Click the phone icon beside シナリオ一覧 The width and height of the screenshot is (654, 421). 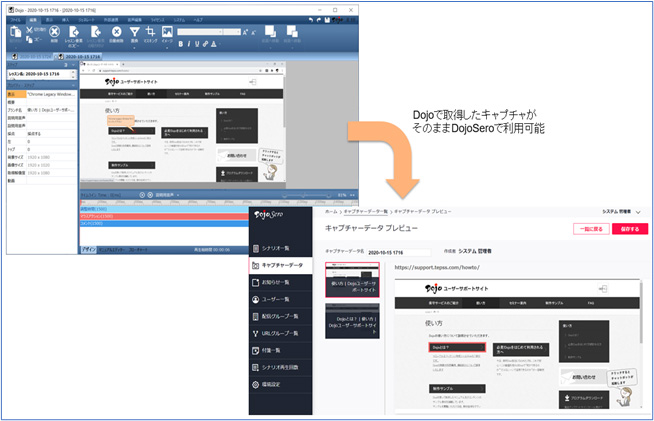point(256,249)
